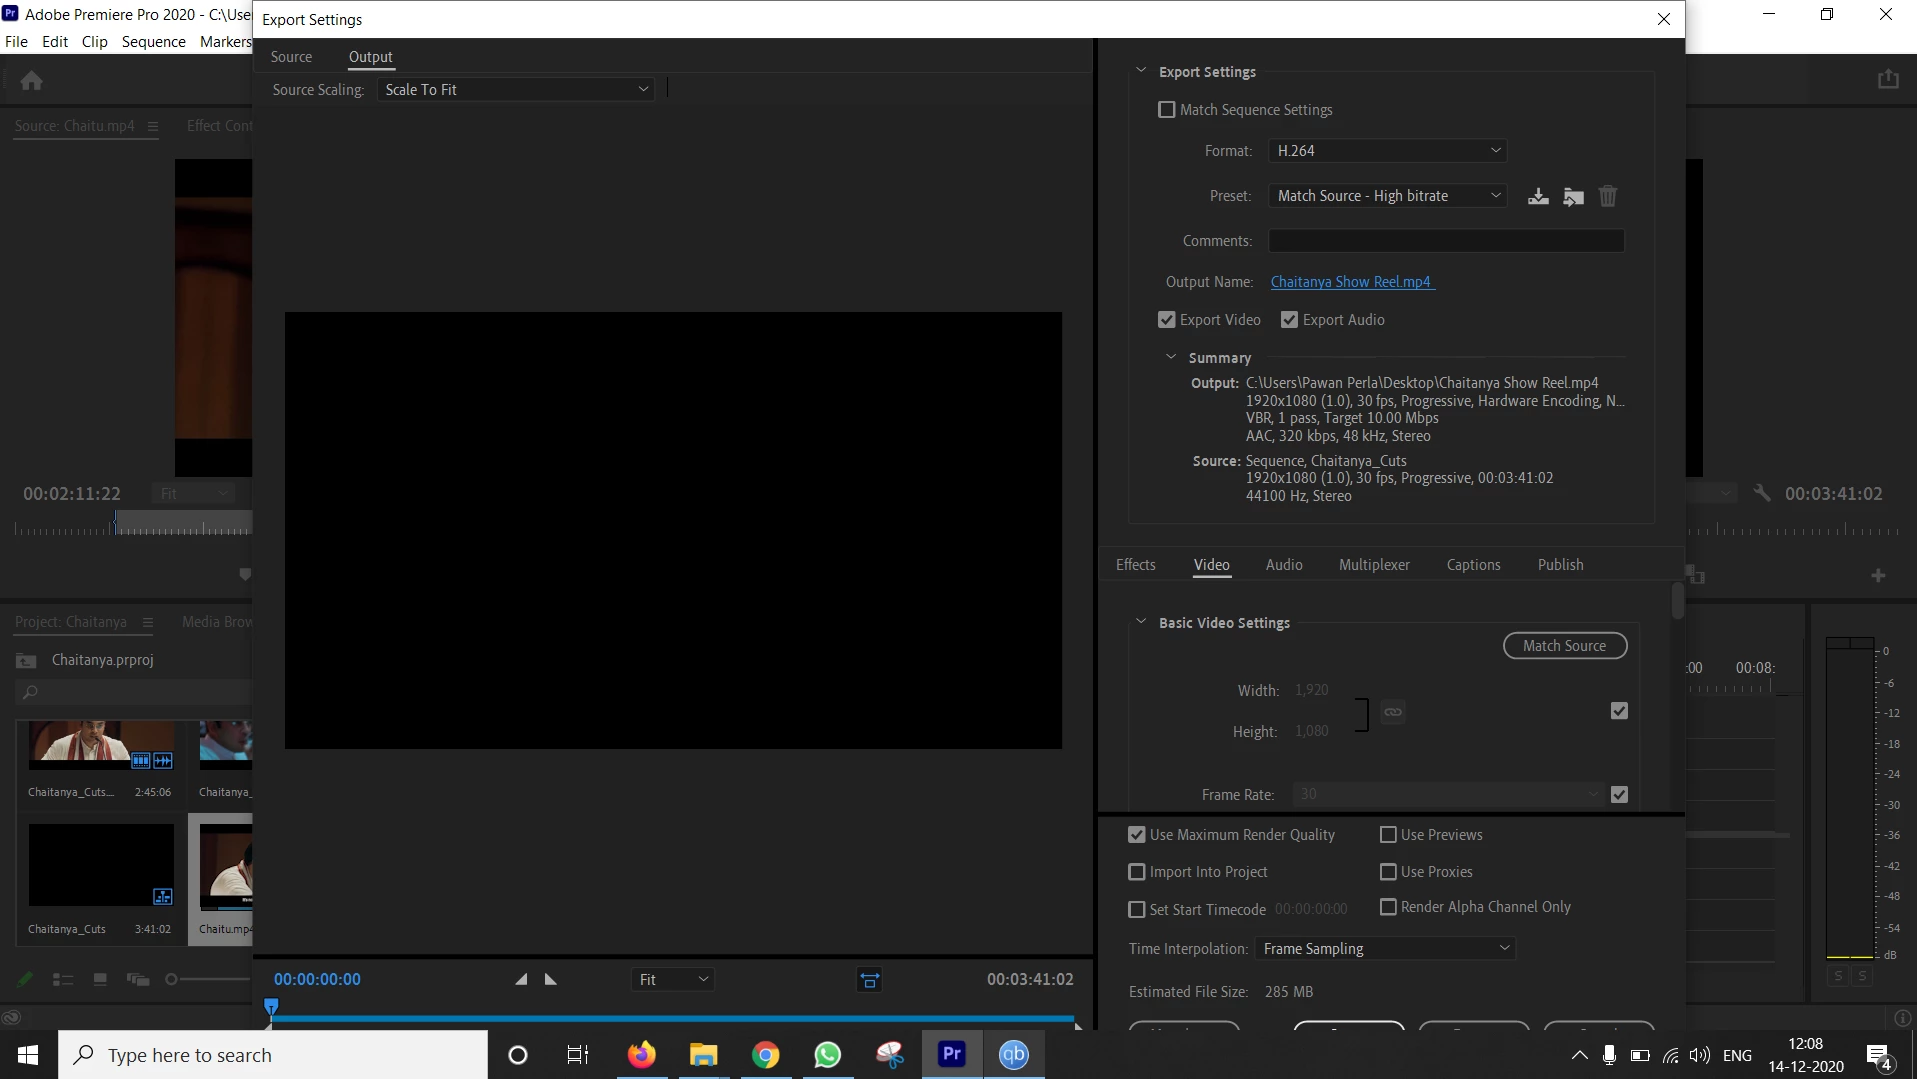
Task: Click output name Chaitanya Show Reel.mp4 link
Action: (1351, 282)
